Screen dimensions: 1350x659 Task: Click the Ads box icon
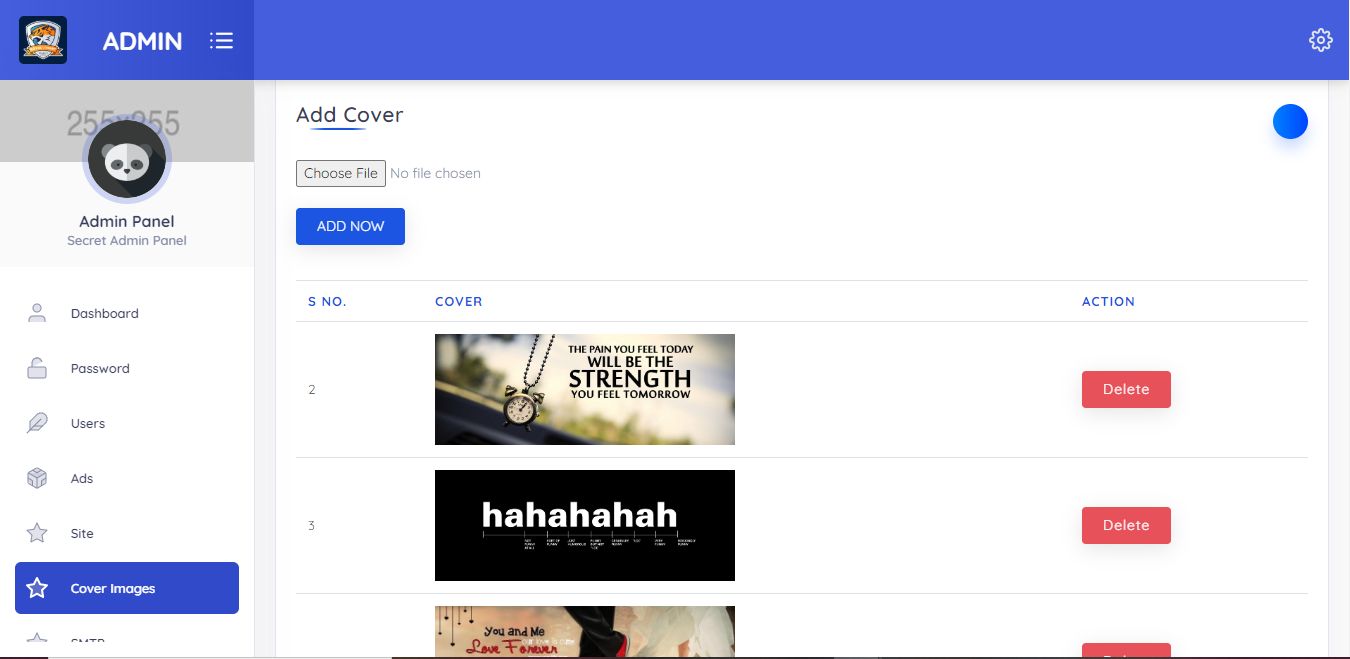coord(37,478)
